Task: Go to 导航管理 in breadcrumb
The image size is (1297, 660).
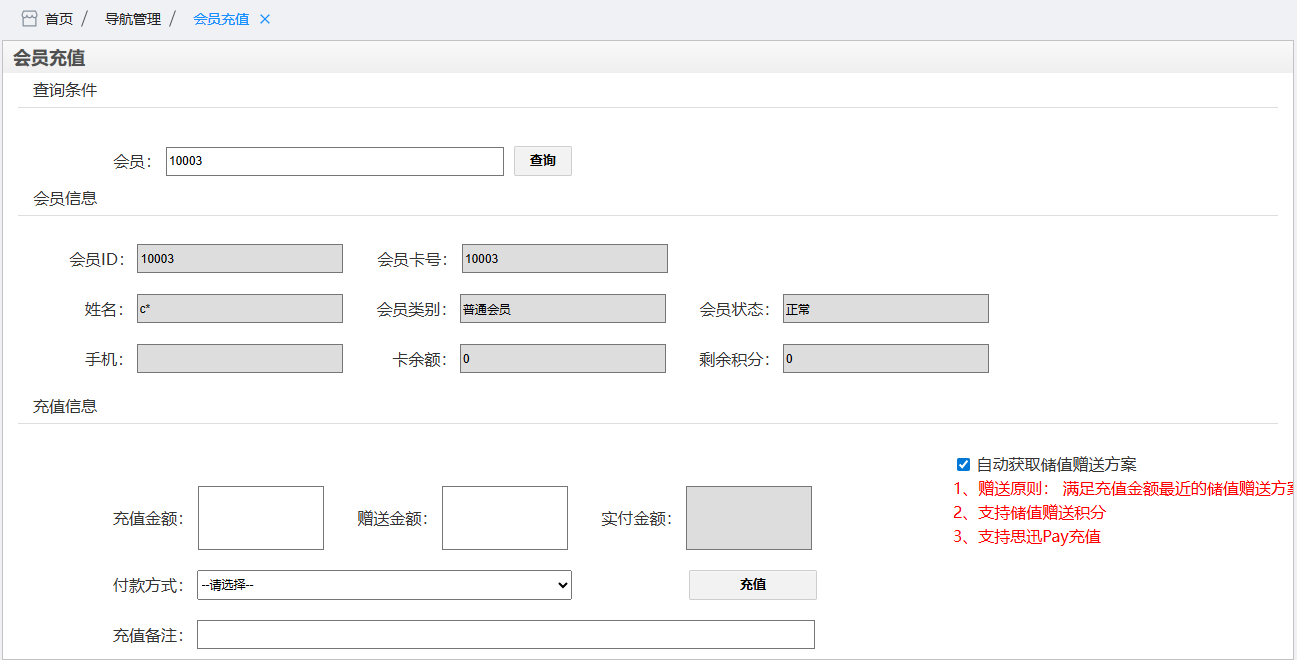Action: pyautogui.click(x=132, y=19)
